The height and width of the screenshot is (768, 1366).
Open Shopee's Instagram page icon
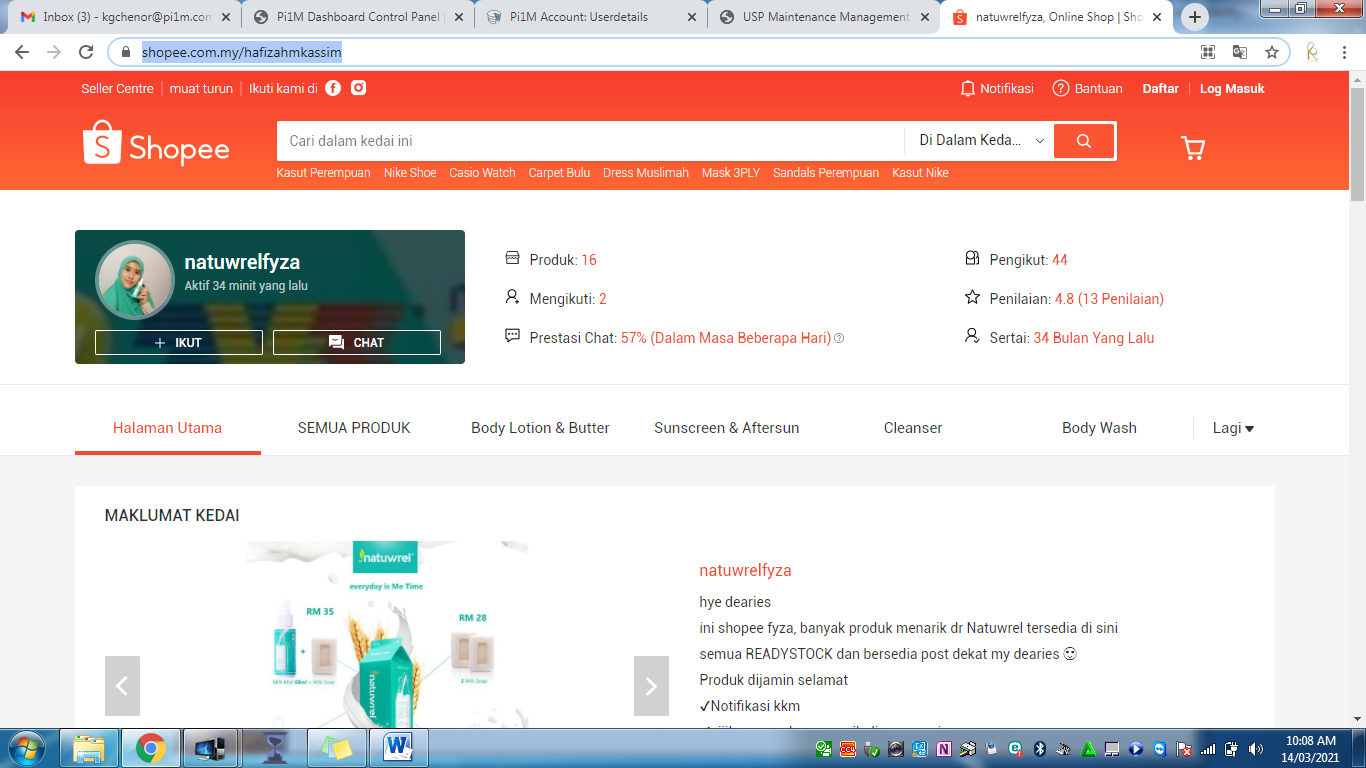(x=358, y=88)
